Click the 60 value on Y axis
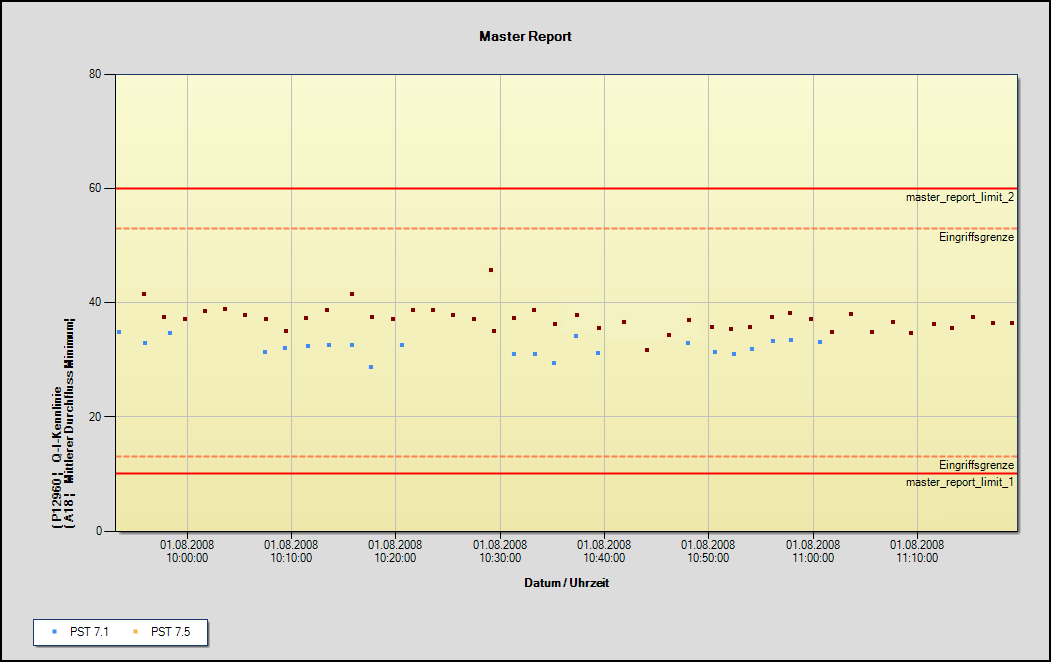Image resolution: width=1051 pixels, height=662 pixels. point(96,188)
